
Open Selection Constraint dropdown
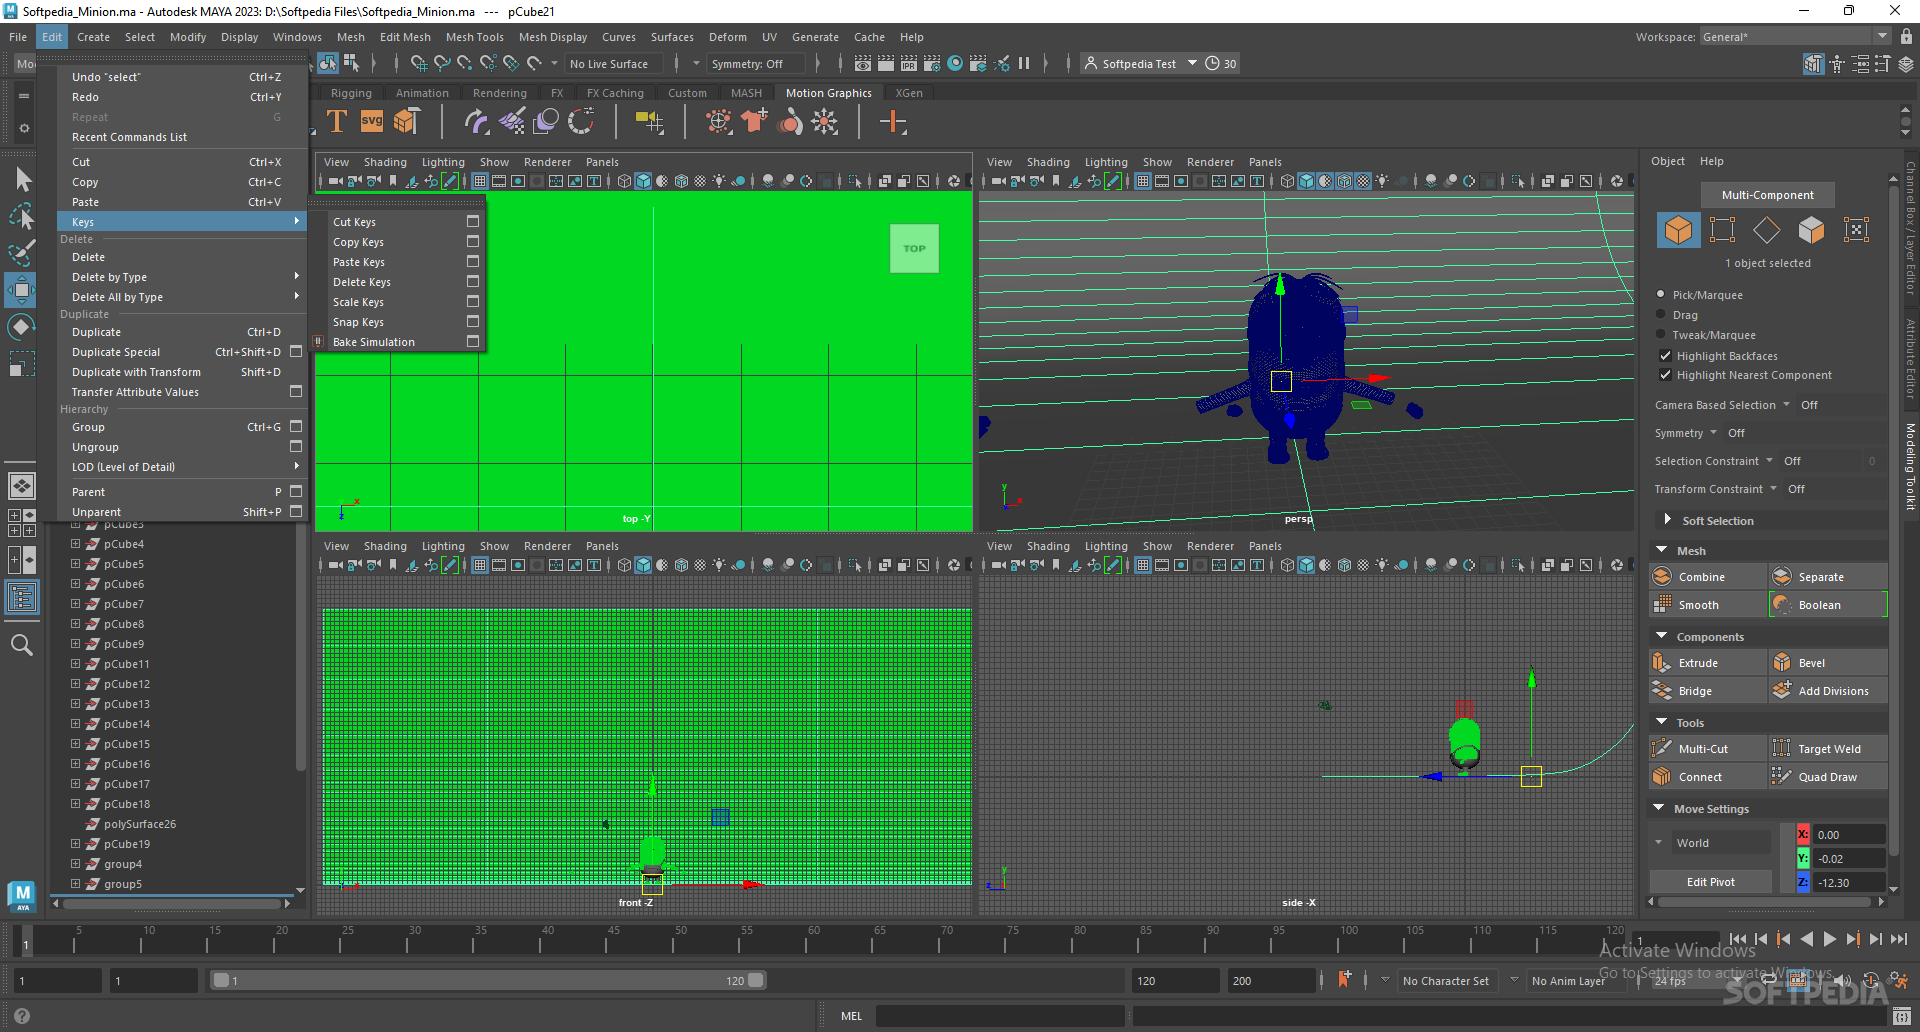click(1769, 461)
